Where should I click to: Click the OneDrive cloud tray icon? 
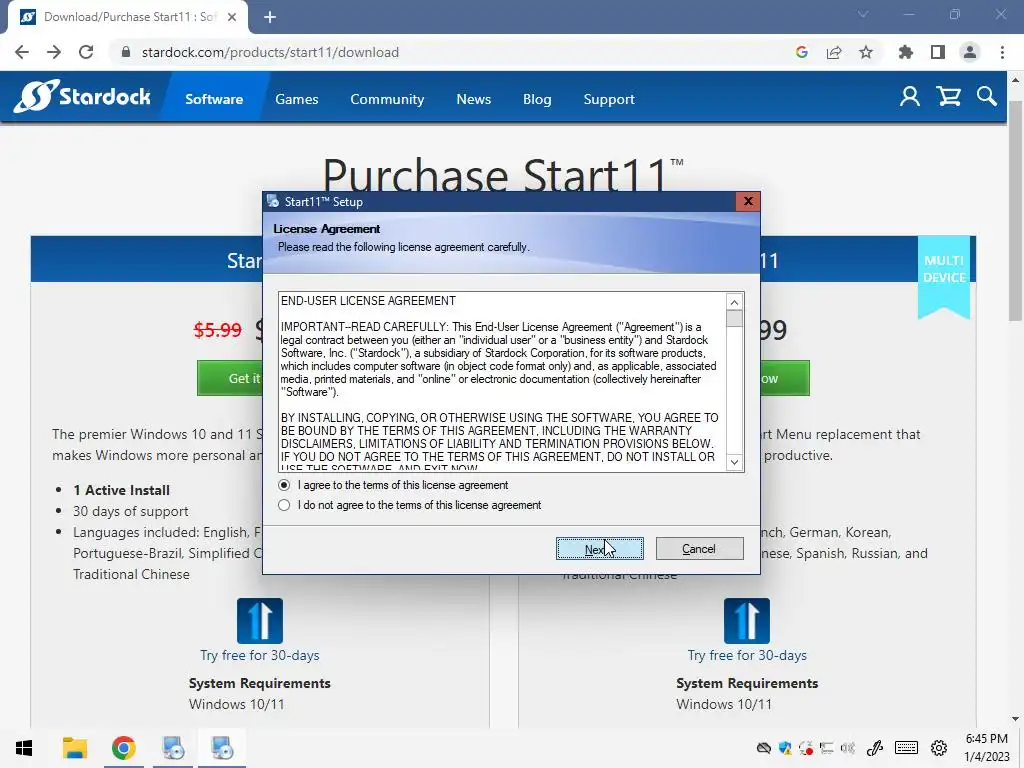pos(763,748)
